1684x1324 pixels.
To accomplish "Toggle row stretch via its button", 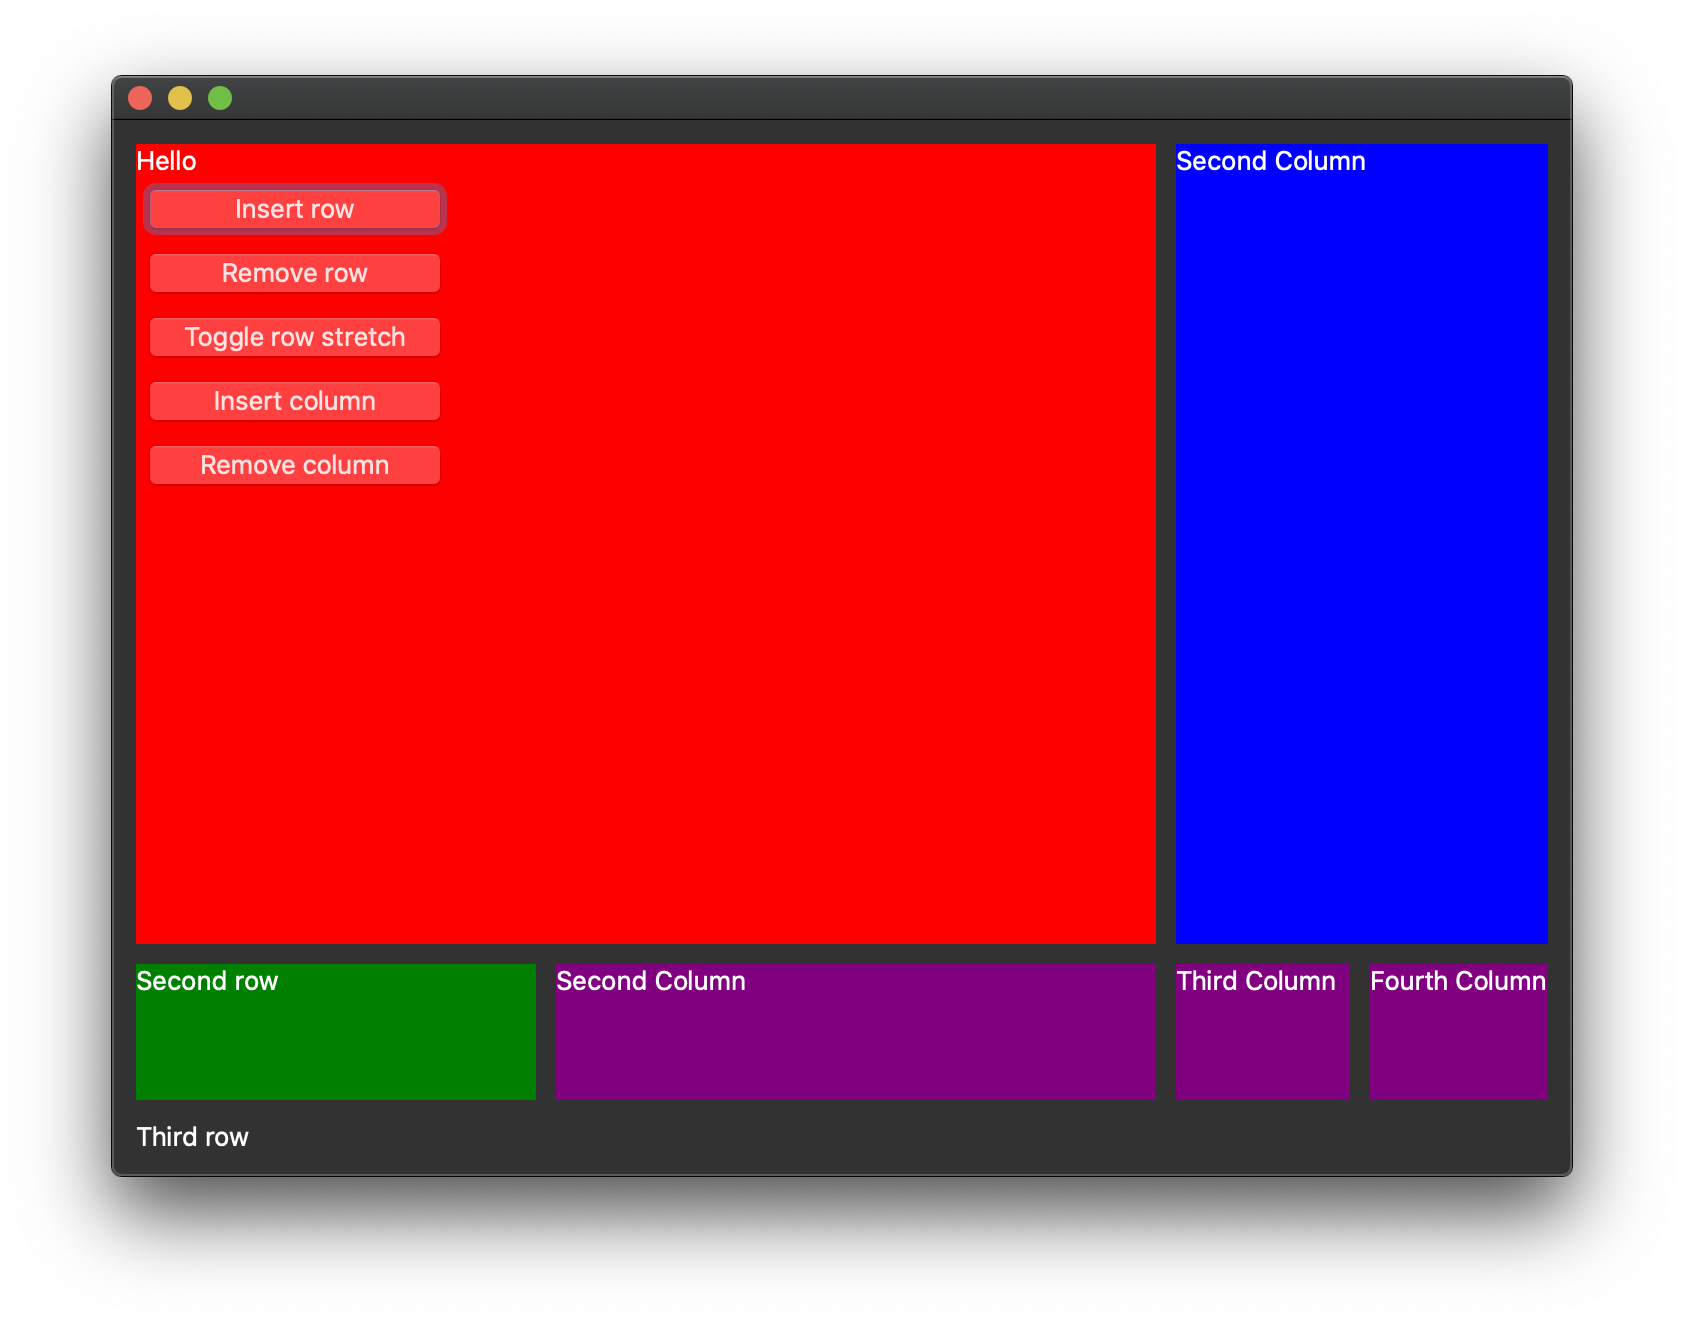I will point(295,337).
